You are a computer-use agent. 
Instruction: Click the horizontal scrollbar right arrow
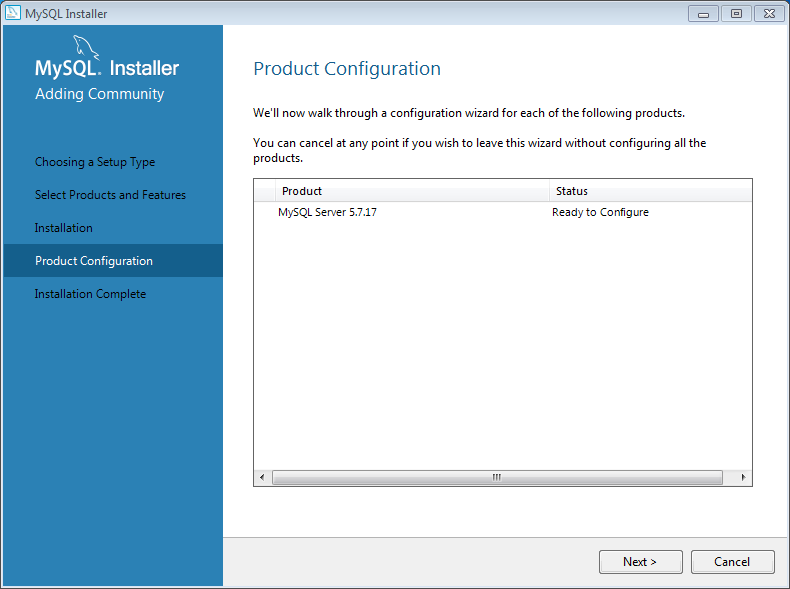[744, 477]
